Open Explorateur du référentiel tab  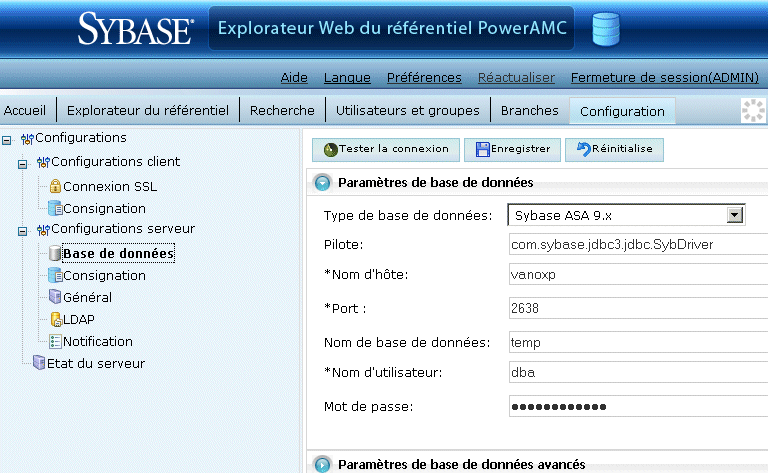(x=148, y=111)
